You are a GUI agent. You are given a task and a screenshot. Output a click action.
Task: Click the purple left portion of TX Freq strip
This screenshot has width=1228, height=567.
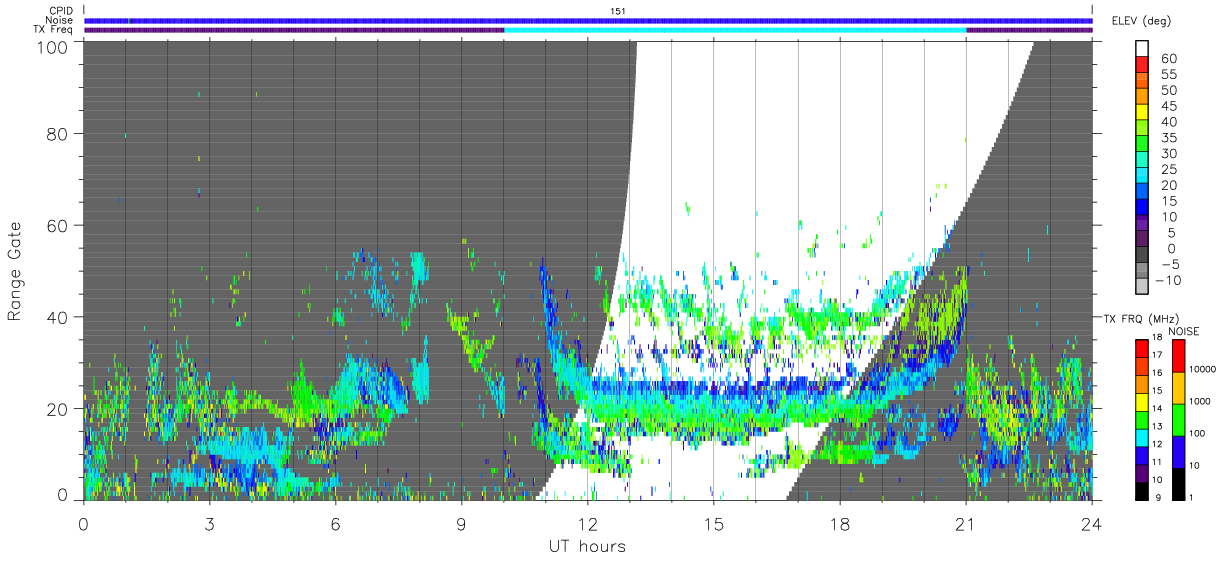(294, 30)
